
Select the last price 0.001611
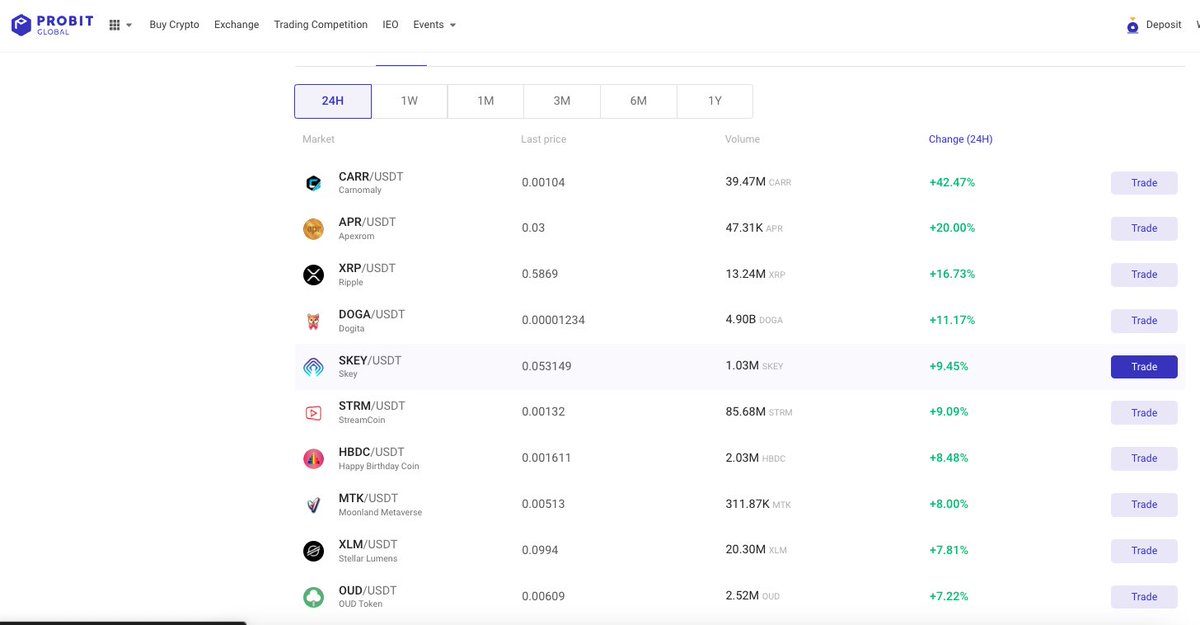546,458
